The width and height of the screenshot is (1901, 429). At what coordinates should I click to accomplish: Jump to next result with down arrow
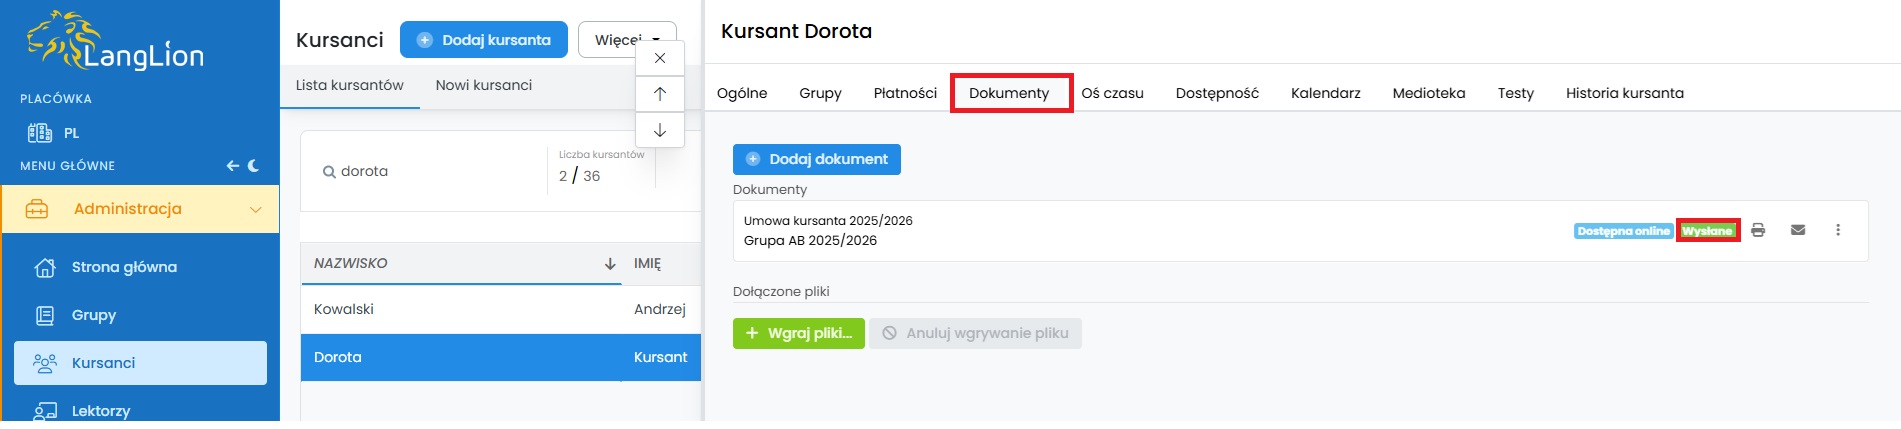[x=660, y=130]
